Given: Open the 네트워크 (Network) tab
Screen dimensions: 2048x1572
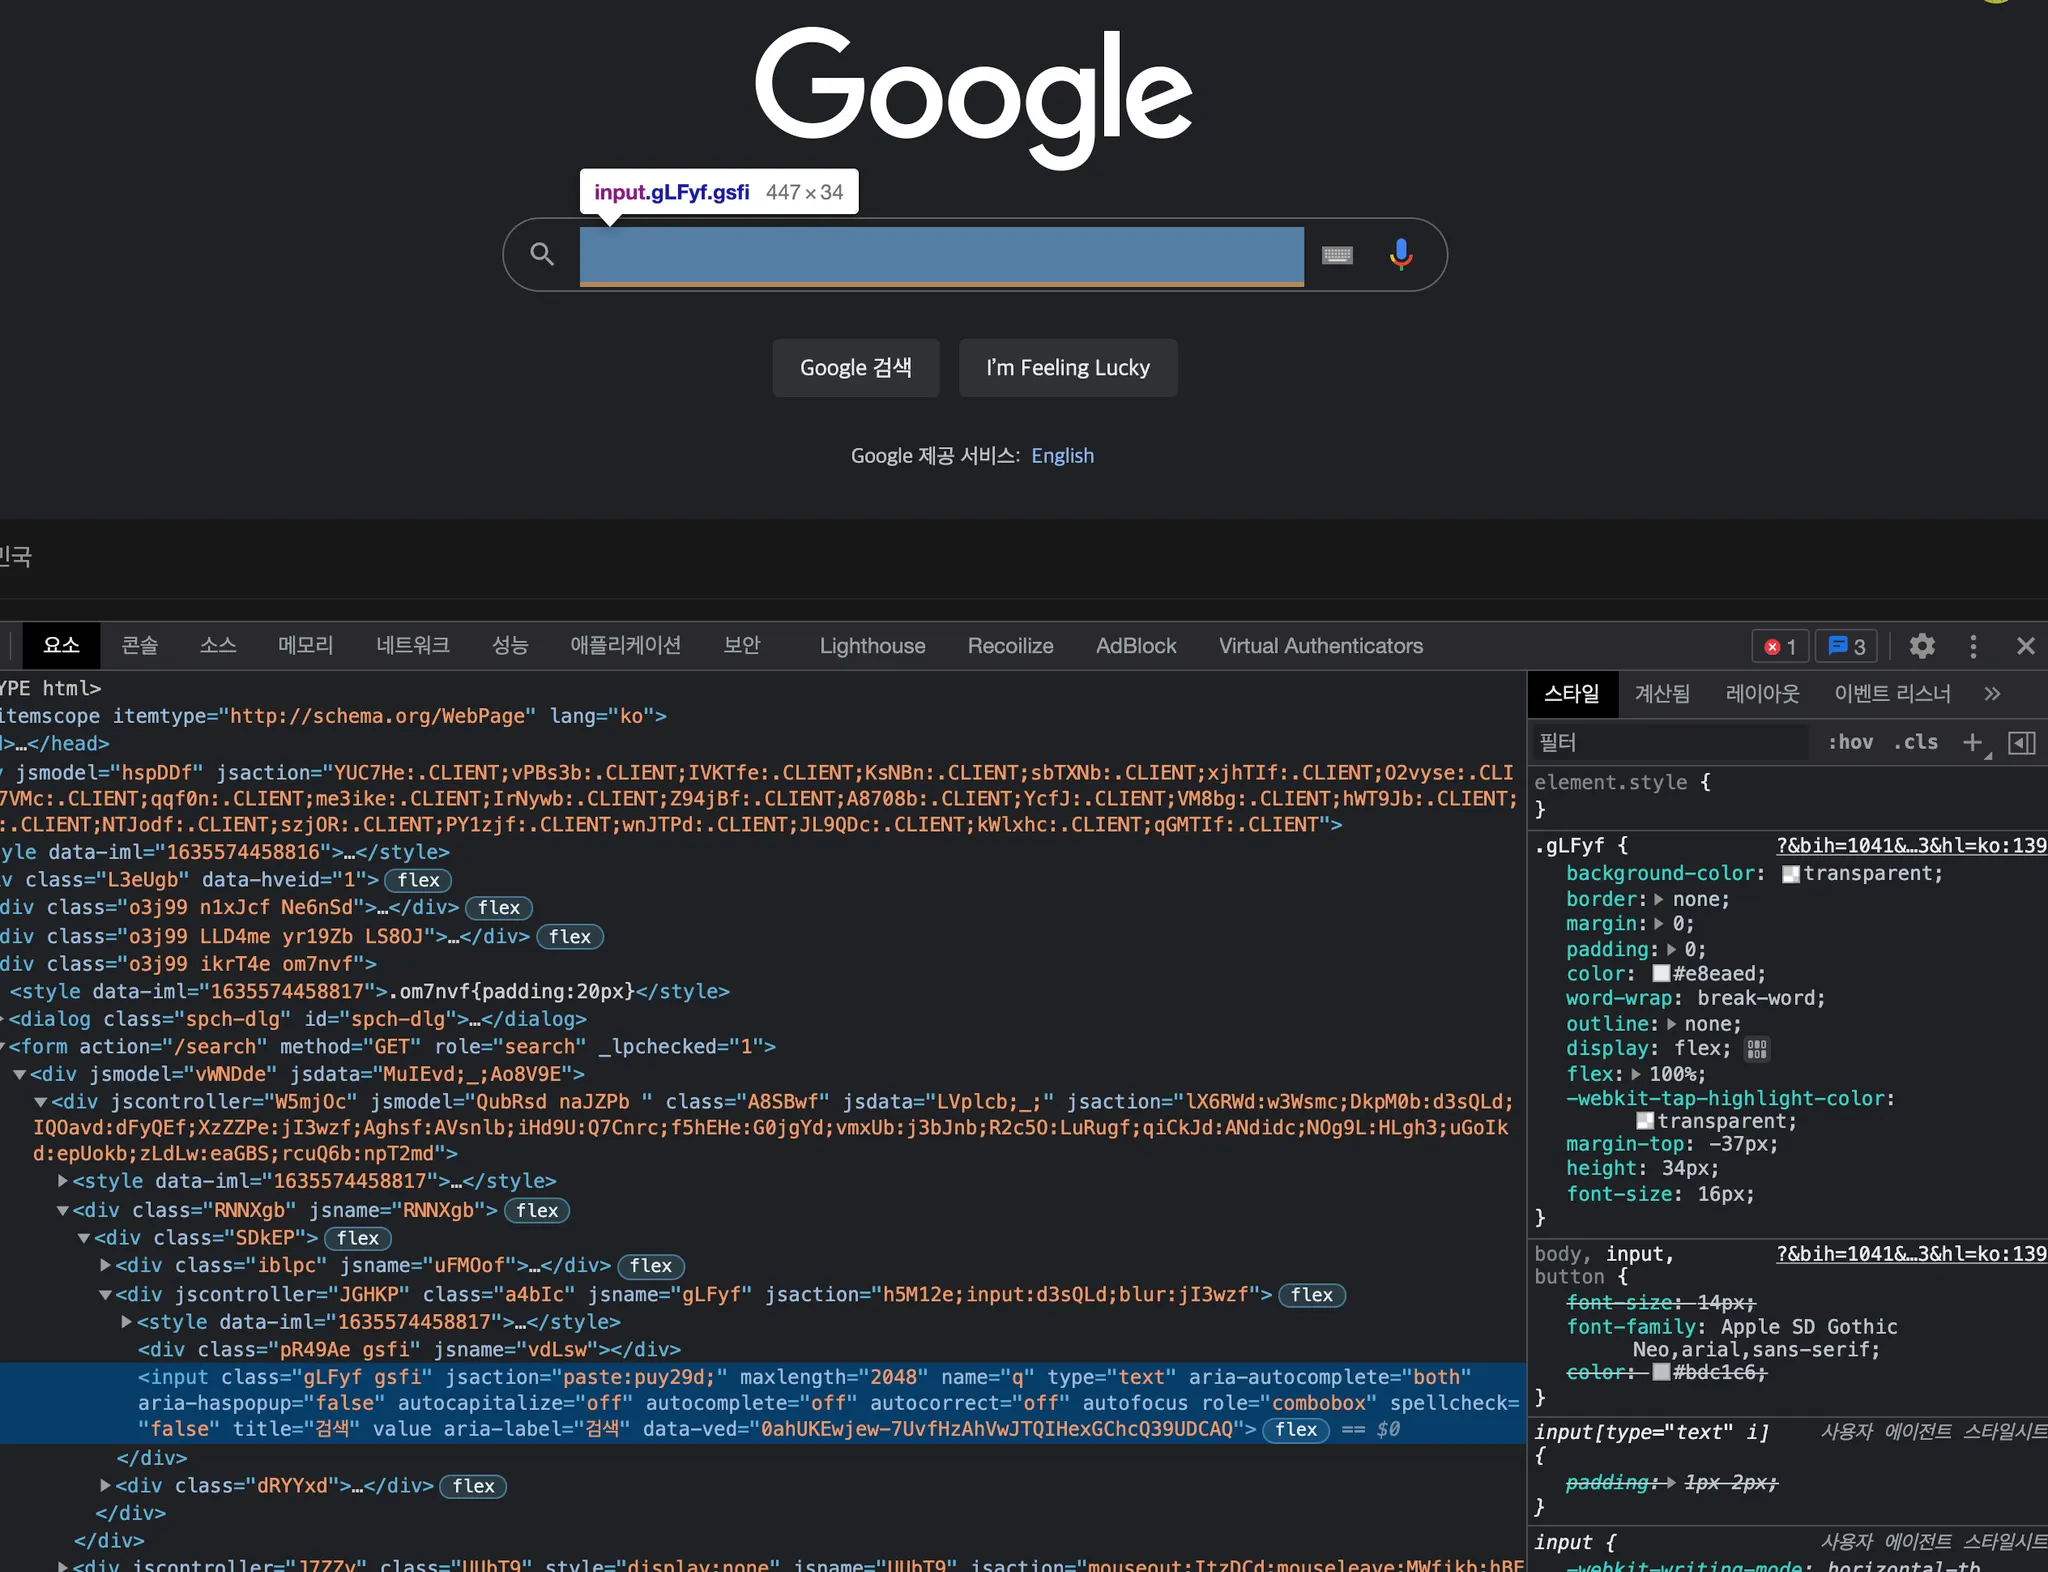Looking at the screenshot, I should click(412, 646).
